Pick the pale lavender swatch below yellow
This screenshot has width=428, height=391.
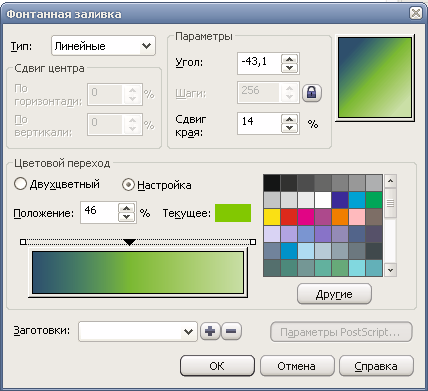coord(272,234)
